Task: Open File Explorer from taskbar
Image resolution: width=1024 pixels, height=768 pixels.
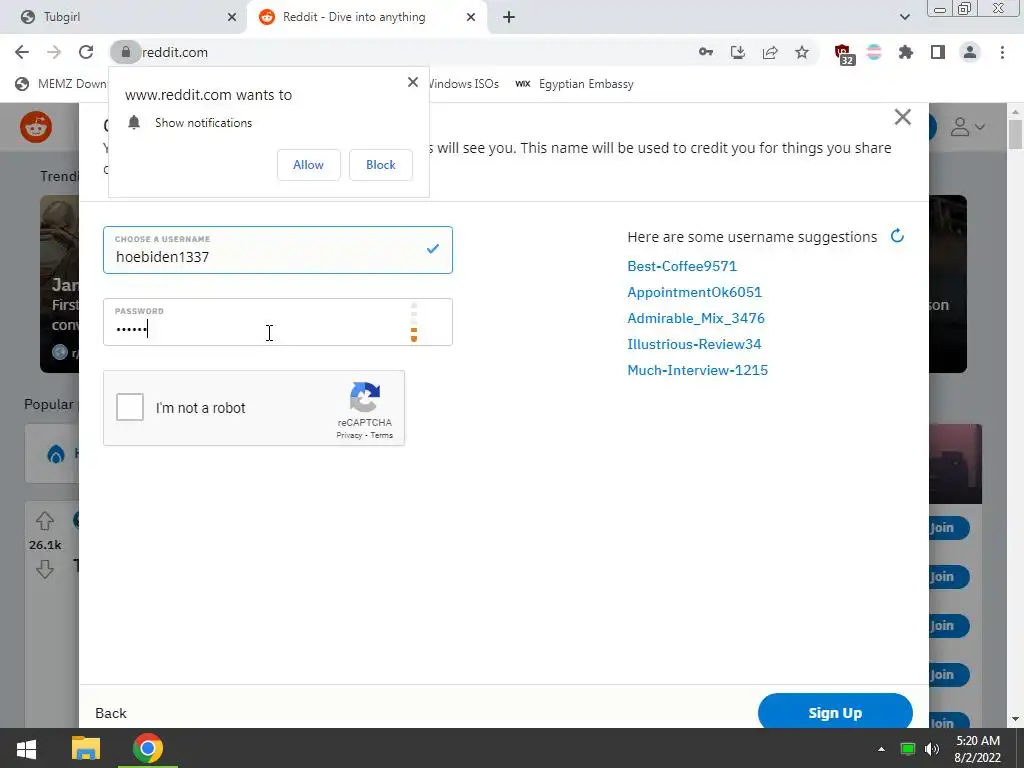Action: (86, 748)
